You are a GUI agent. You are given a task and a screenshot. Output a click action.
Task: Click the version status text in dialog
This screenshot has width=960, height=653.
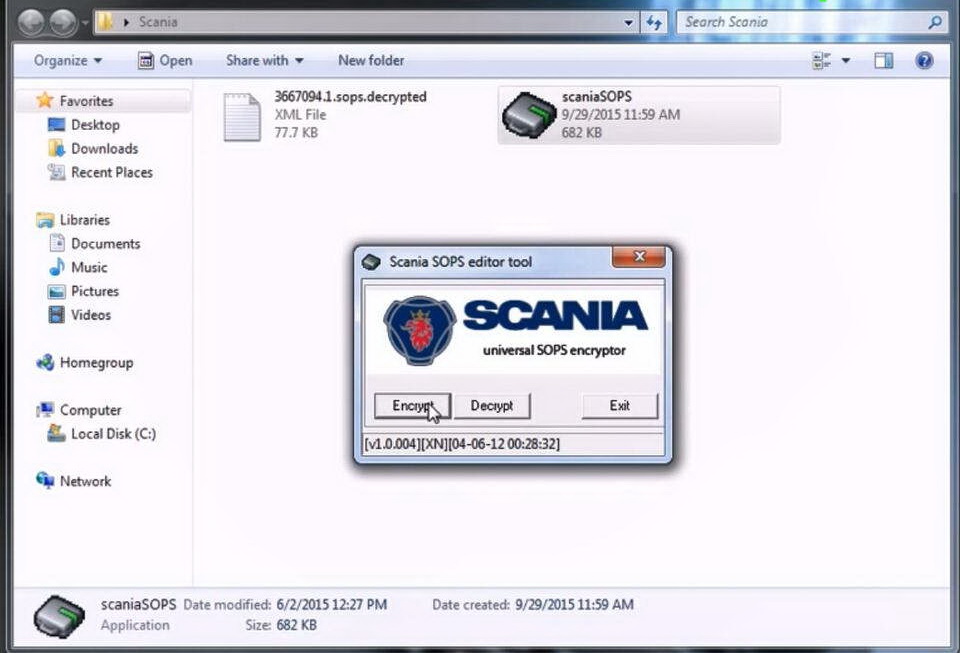(462, 444)
